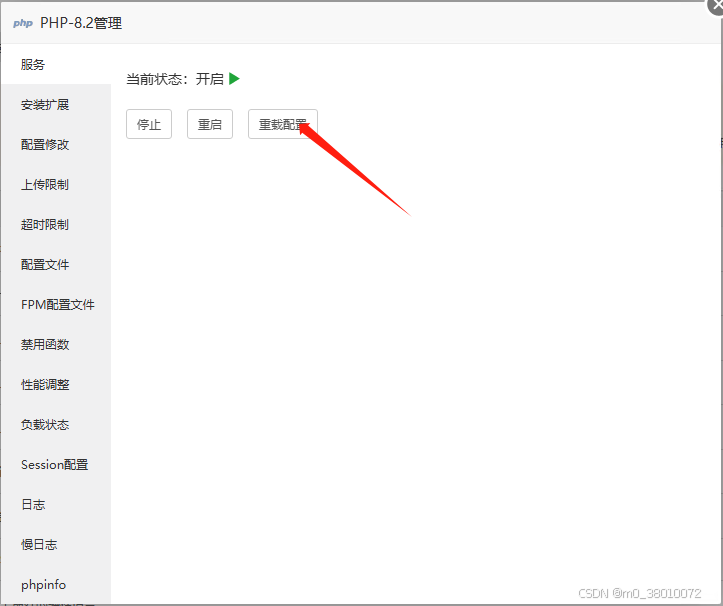
Task: Open the 性能调整 tab
Action: pyautogui.click(x=56, y=385)
